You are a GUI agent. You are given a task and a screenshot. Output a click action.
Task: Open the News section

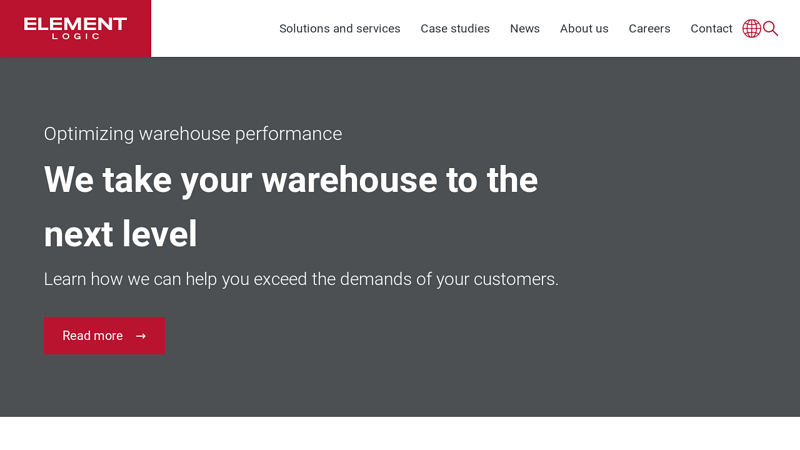coord(524,29)
